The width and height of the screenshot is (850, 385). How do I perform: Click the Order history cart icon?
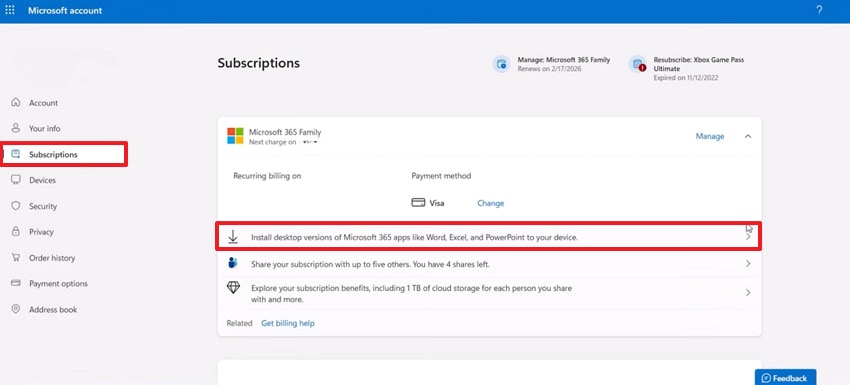pos(16,258)
